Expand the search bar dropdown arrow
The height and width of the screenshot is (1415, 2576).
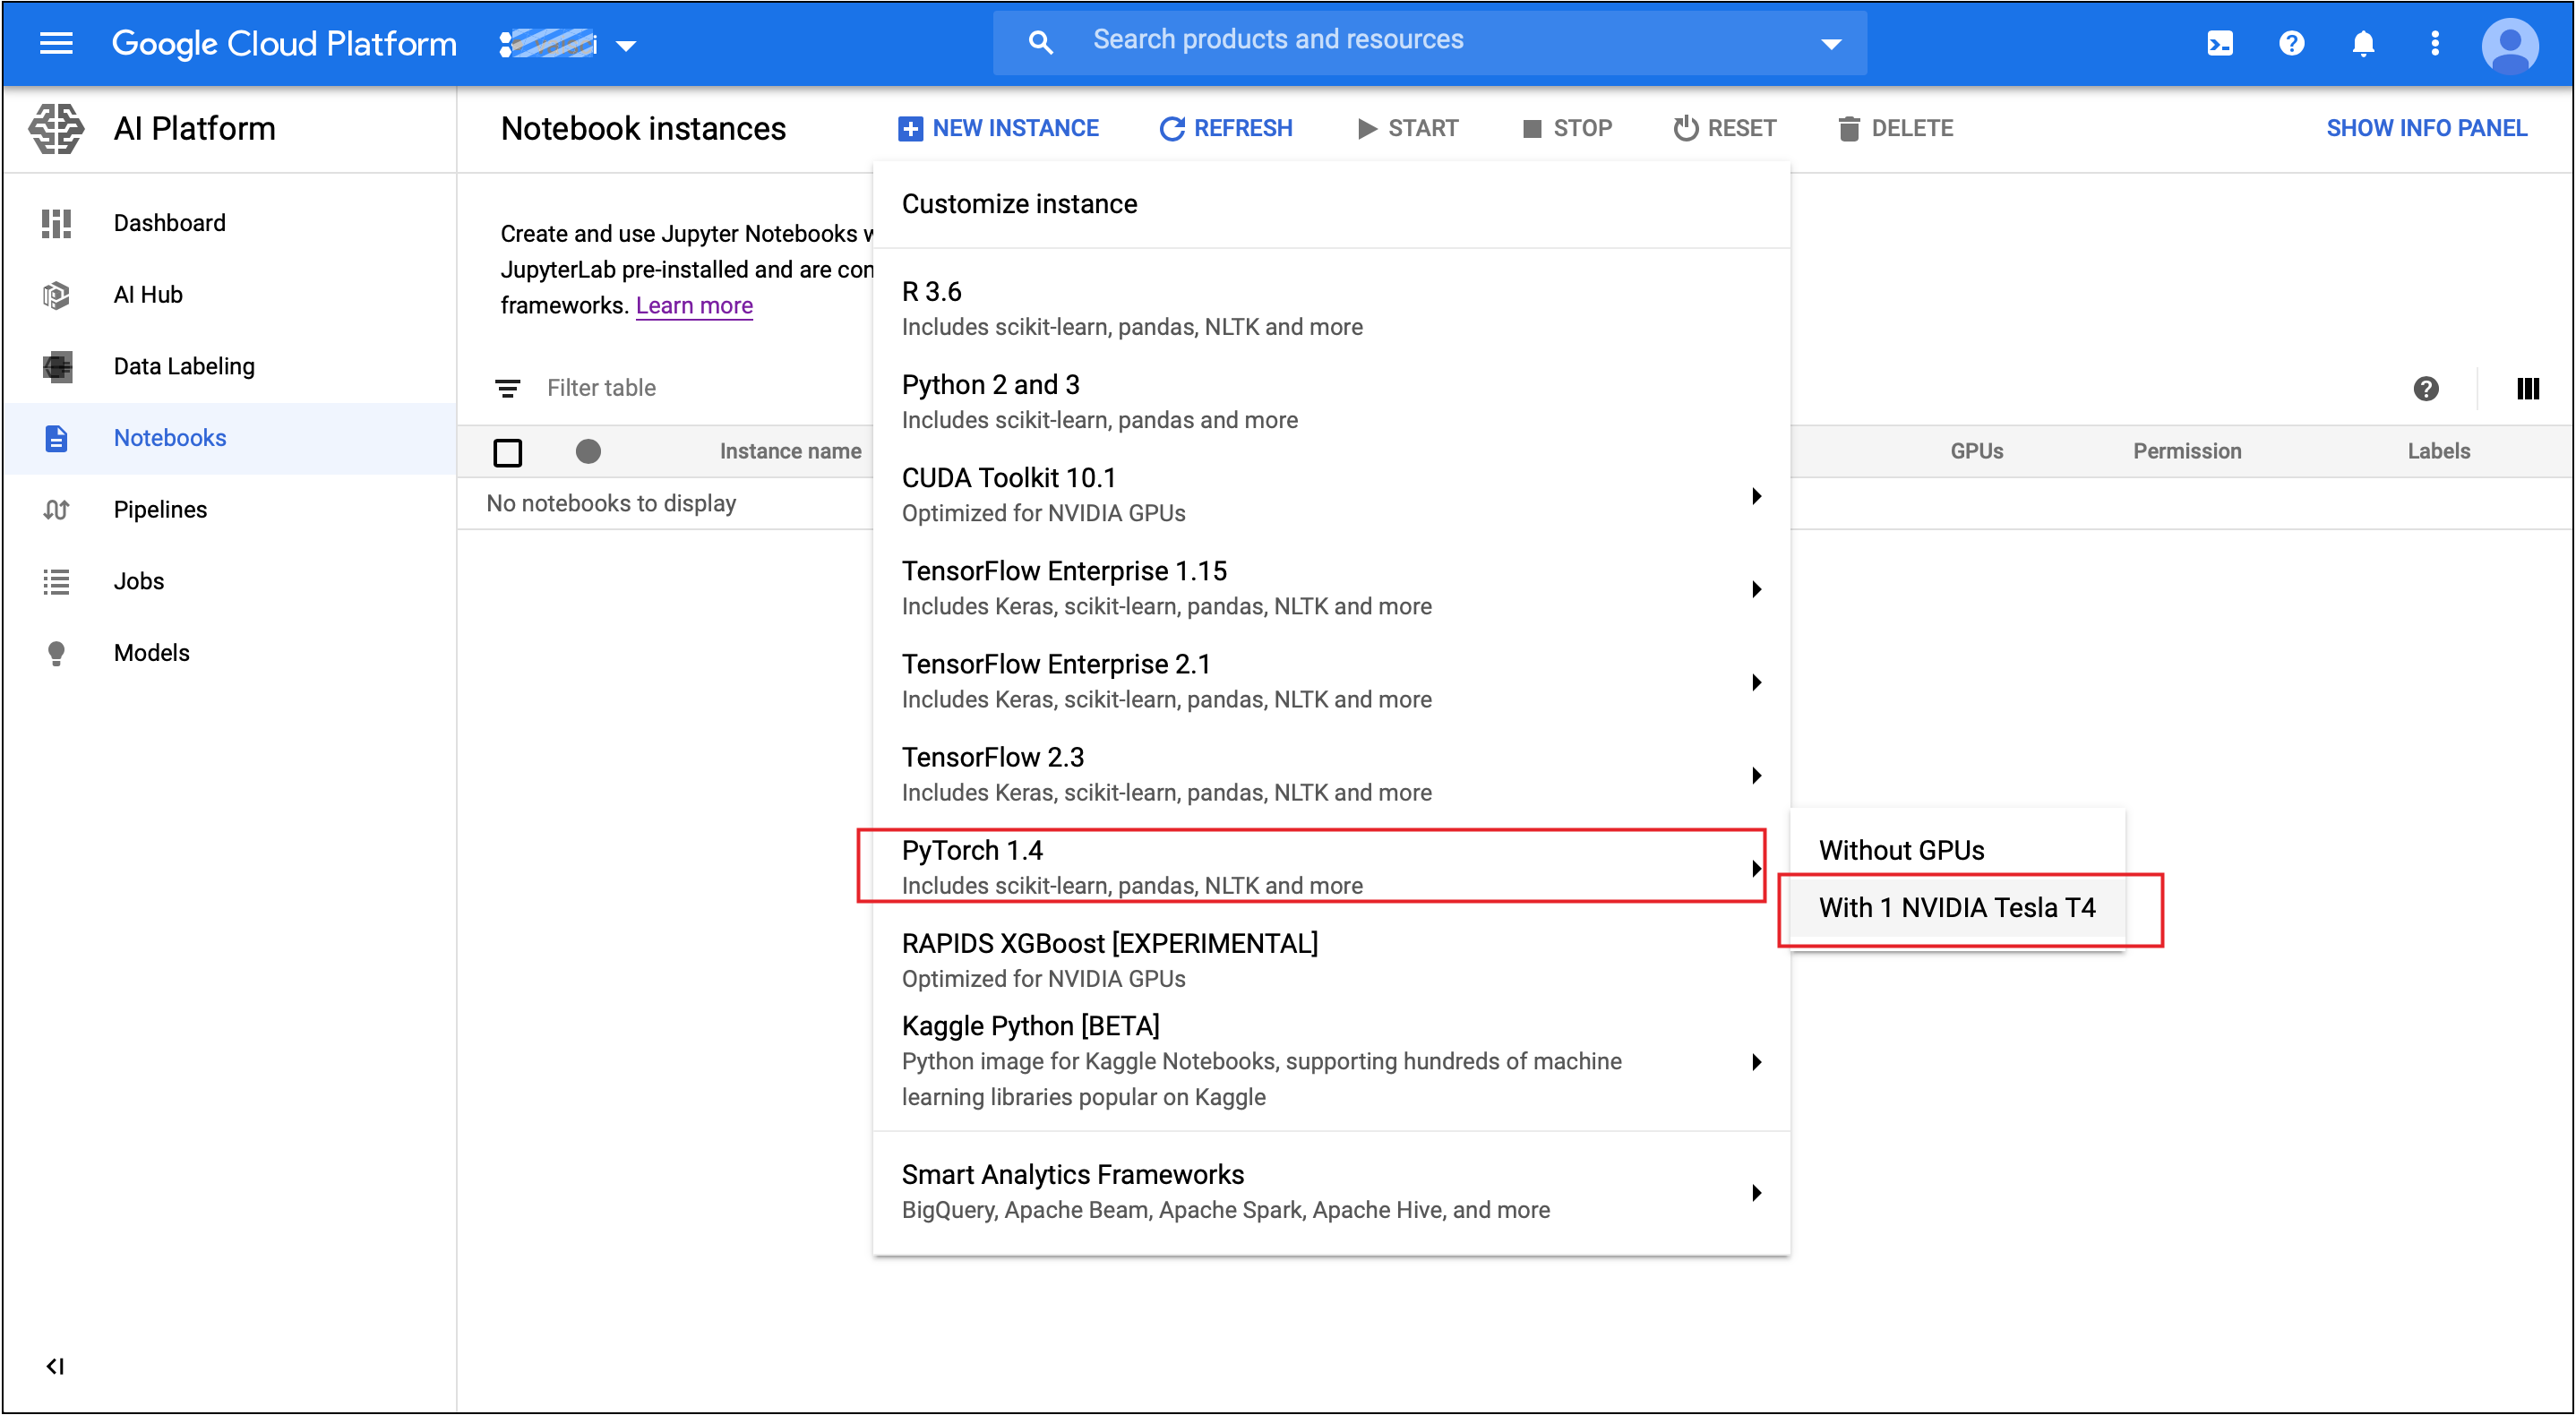[x=1831, y=44]
